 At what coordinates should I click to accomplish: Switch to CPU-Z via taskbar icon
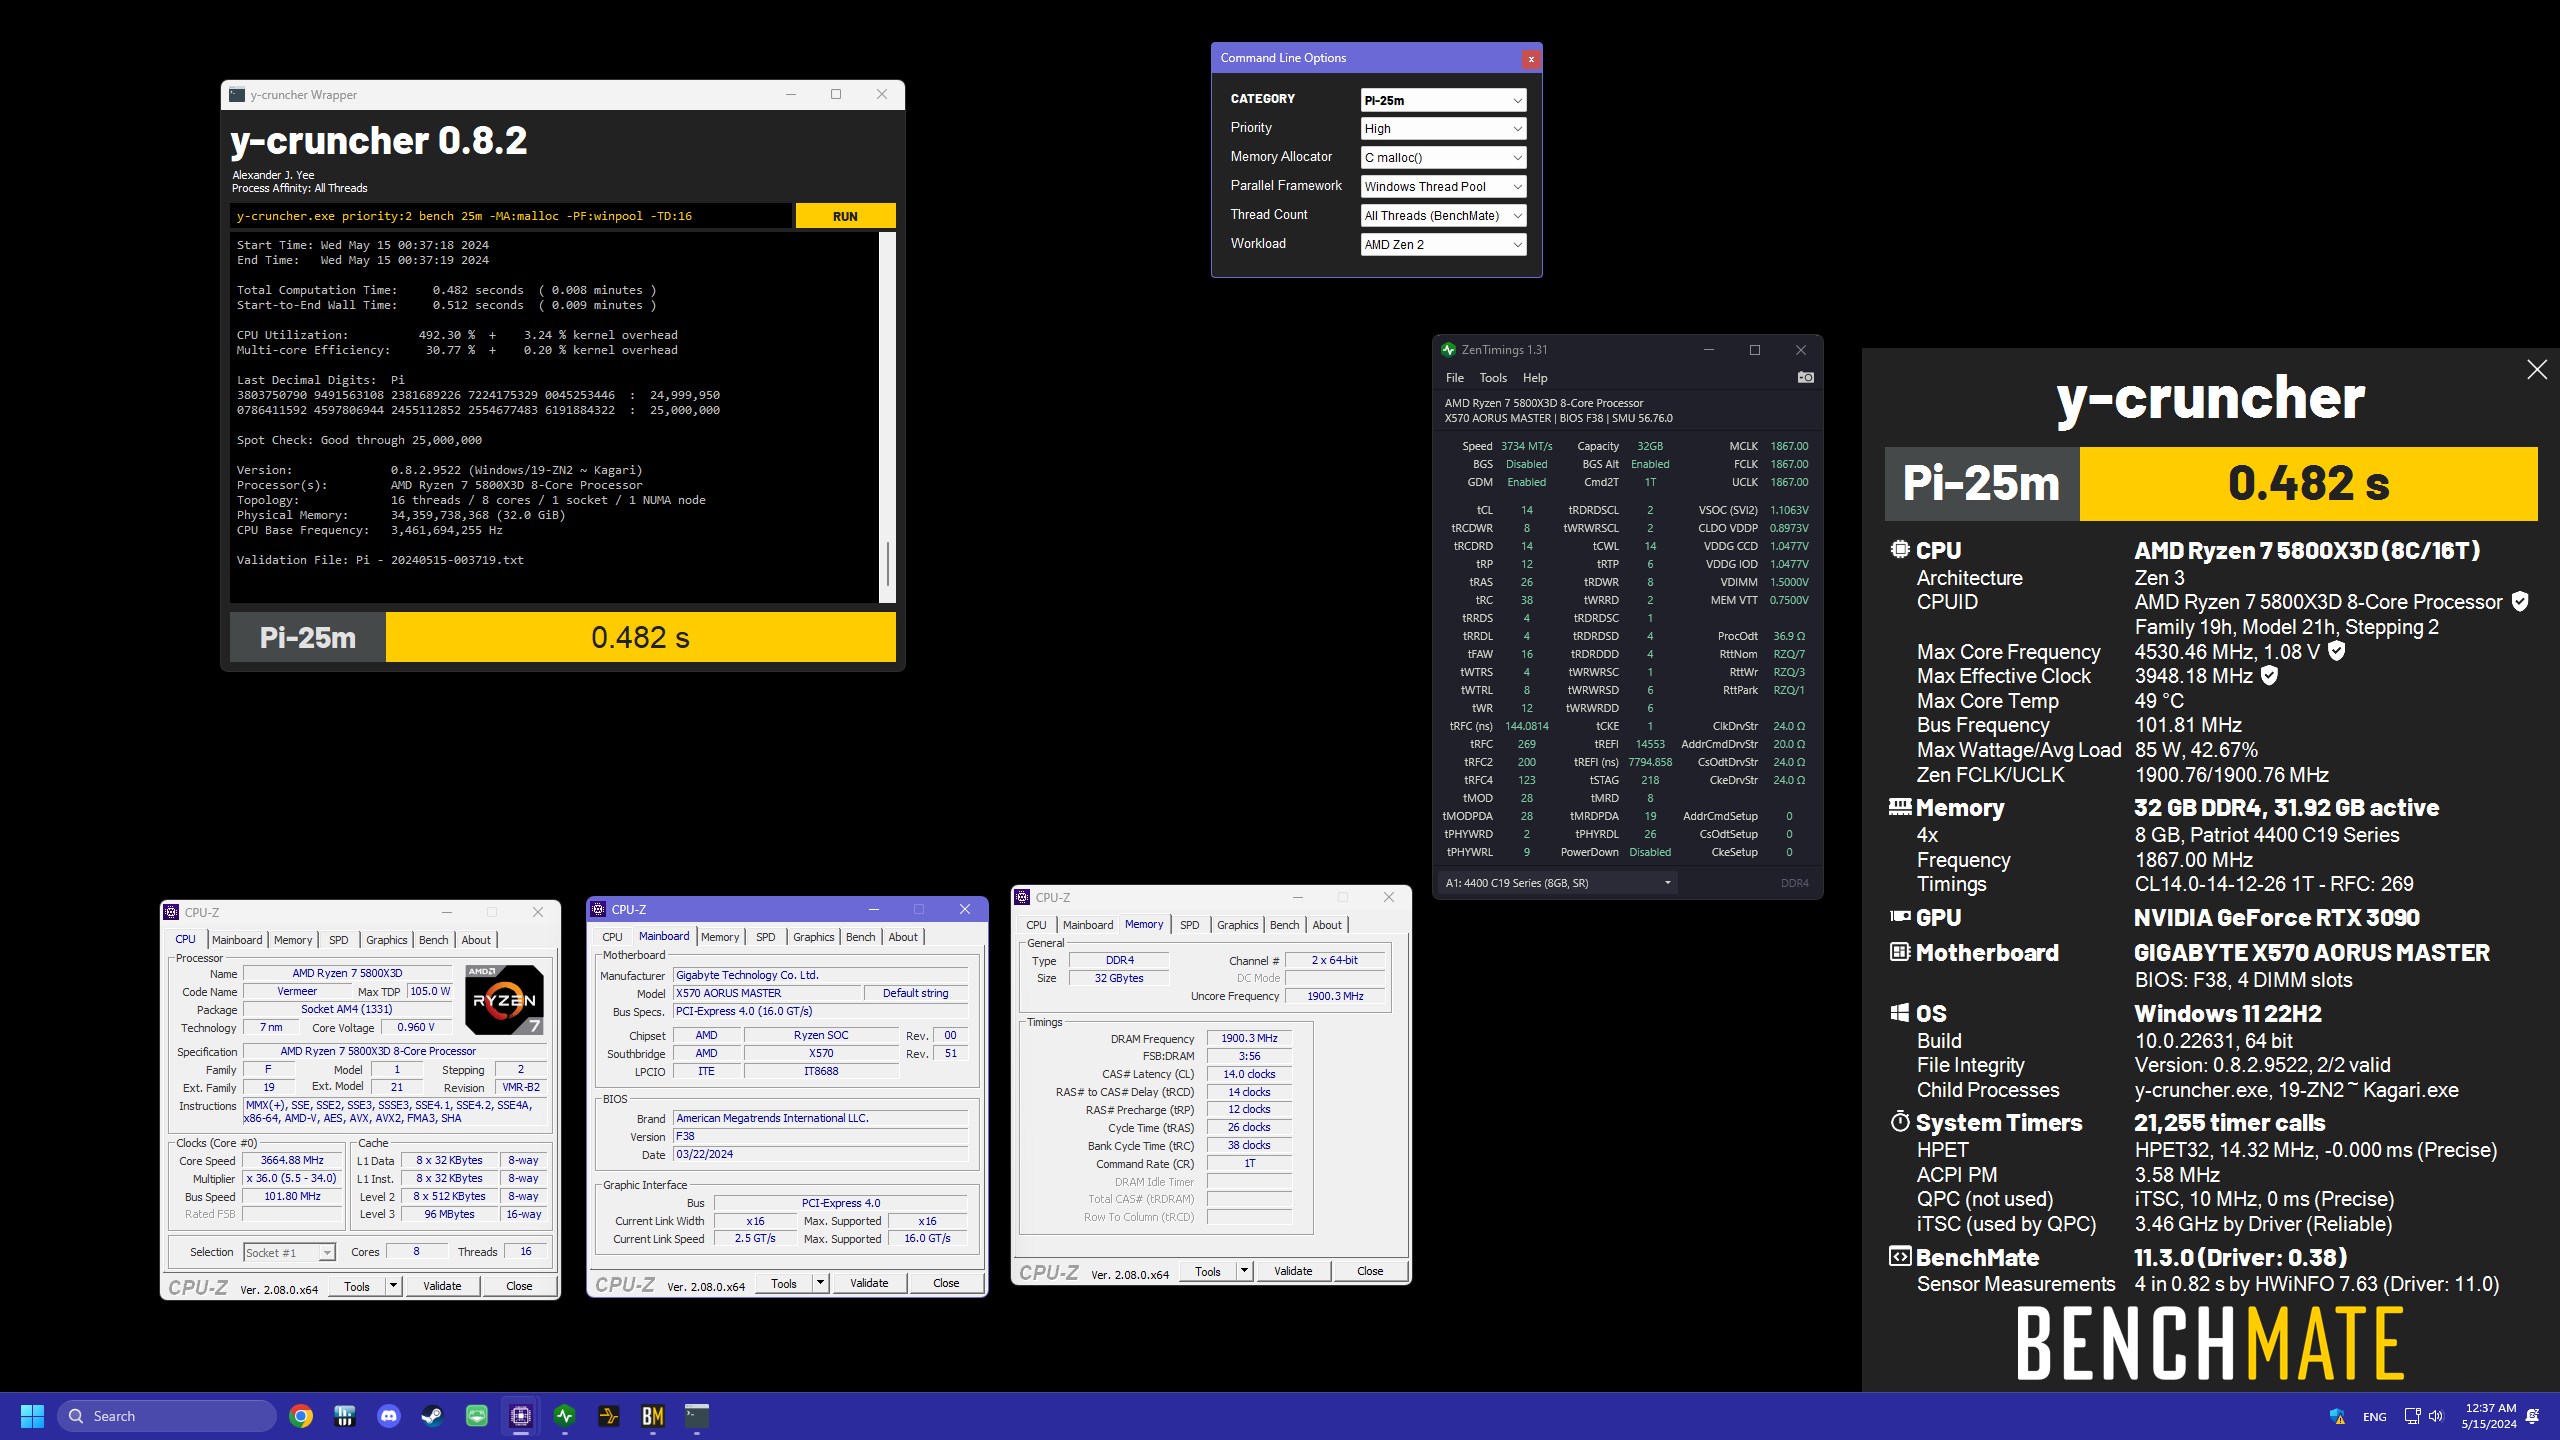coord(521,1416)
